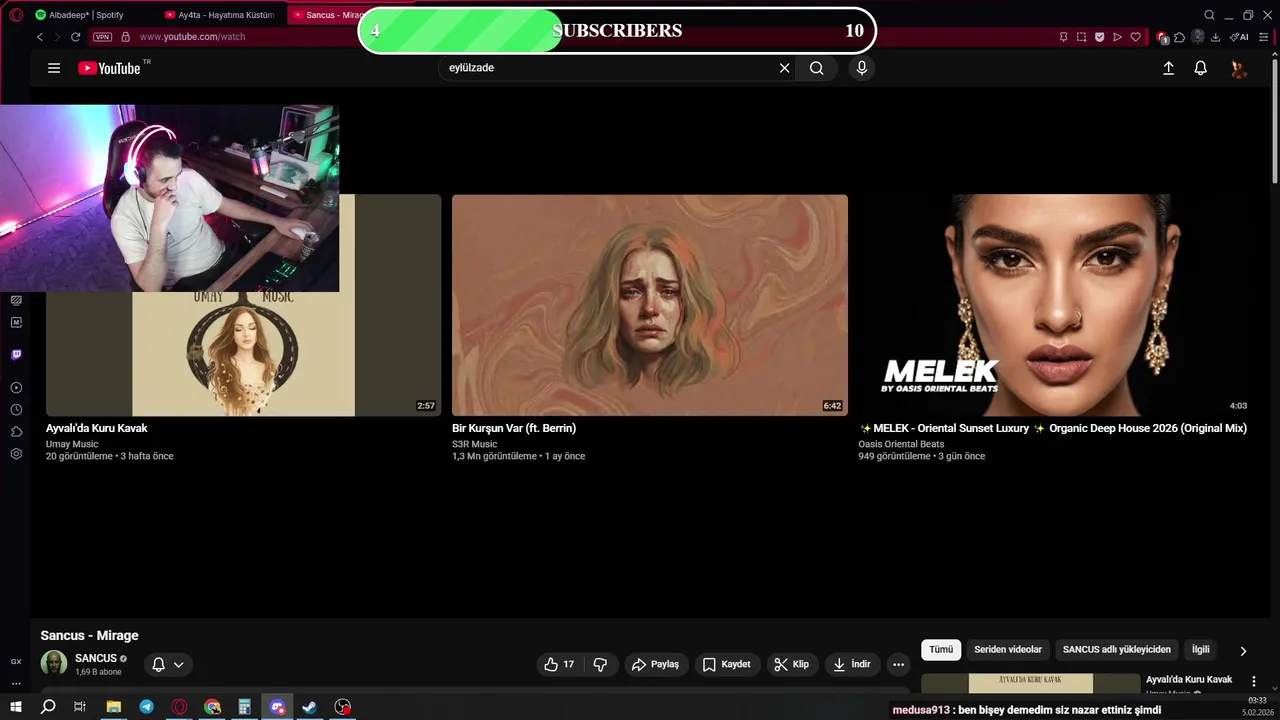Image resolution: width=1280 pixels, height=720 pixels.
Task: Click the Kaydet save button
Action: click(x=727, y=664)
